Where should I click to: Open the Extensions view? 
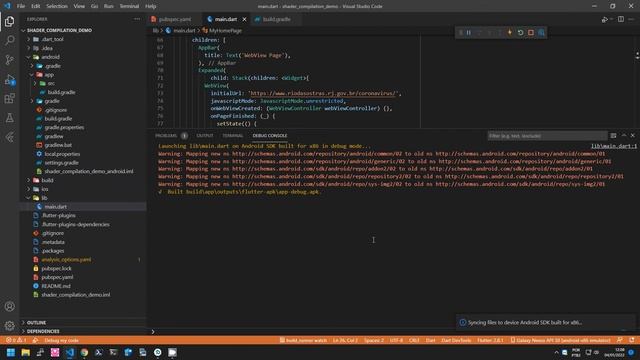click(x=9, y=98)
